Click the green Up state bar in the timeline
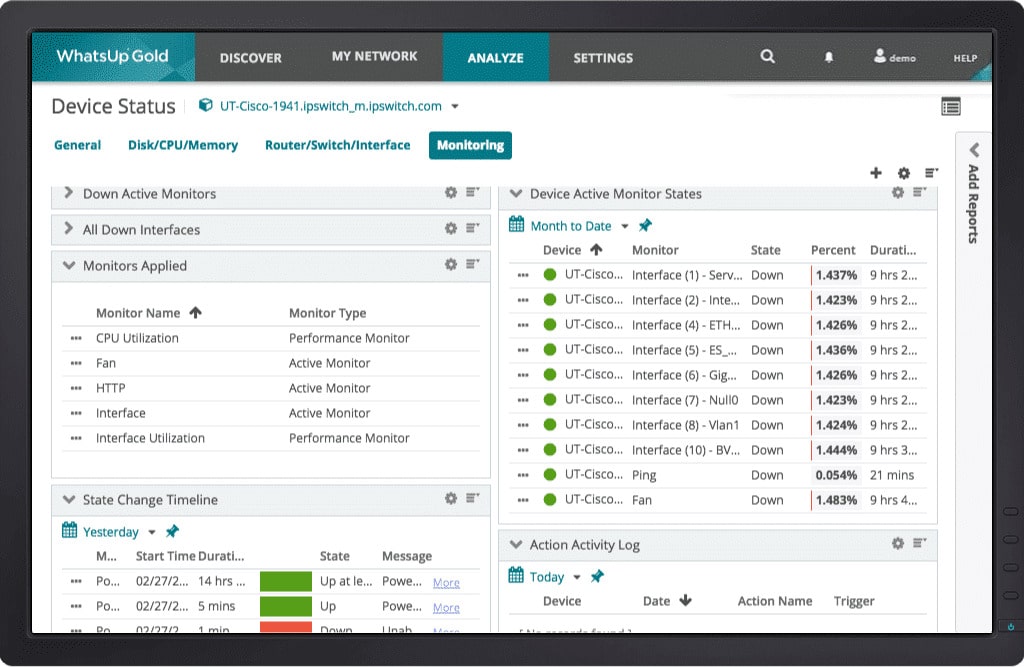Viewport: 1024px width, 667px height. click(x=286, y=606)
